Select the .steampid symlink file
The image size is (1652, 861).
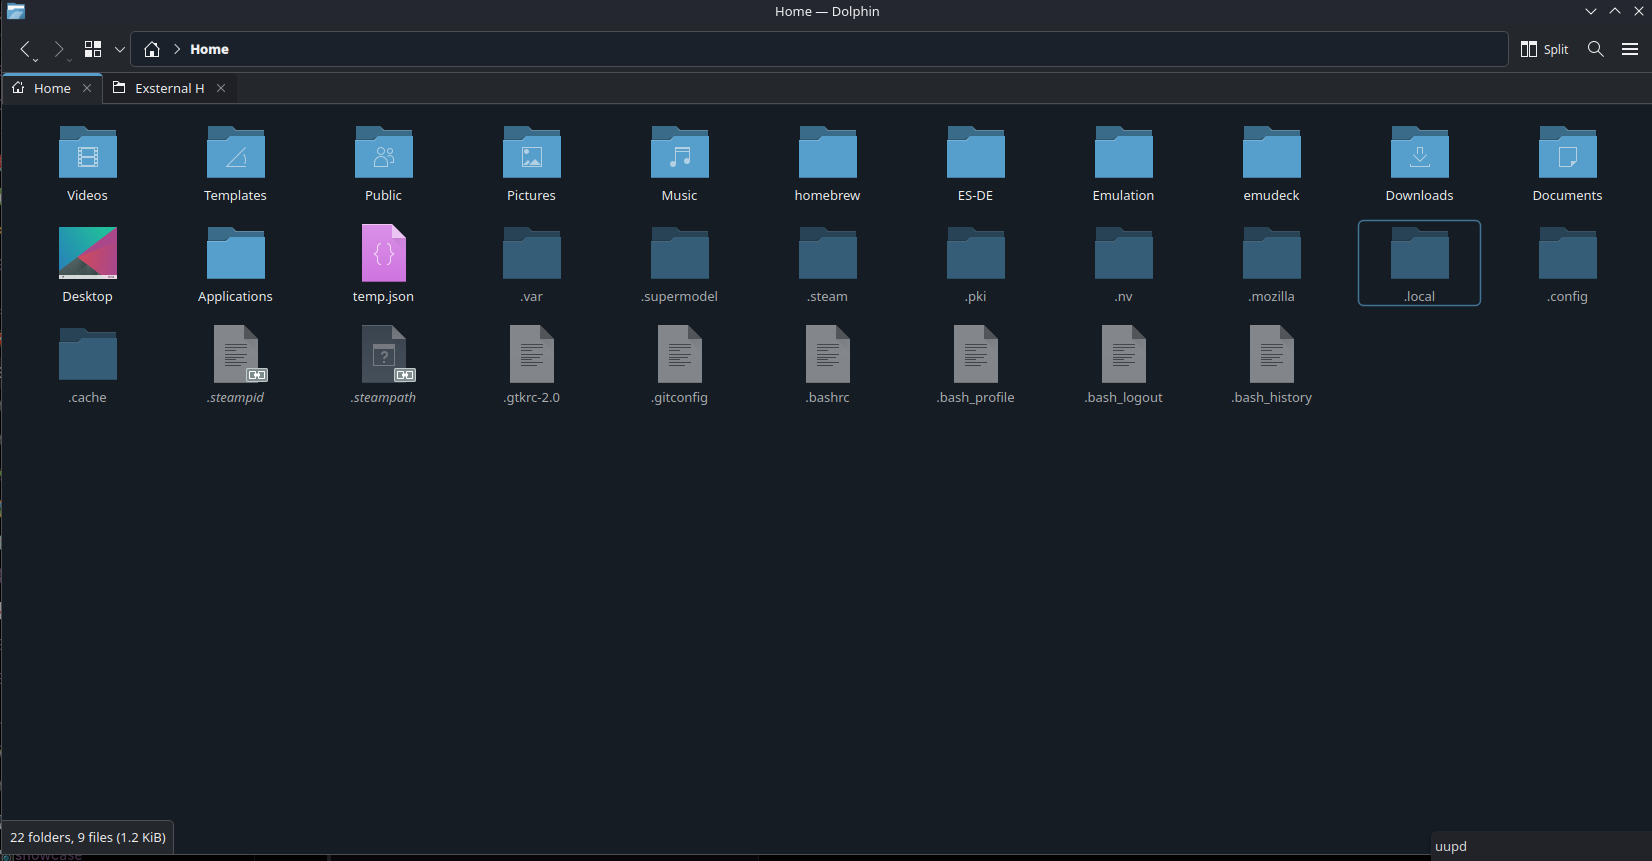point(236,366)
